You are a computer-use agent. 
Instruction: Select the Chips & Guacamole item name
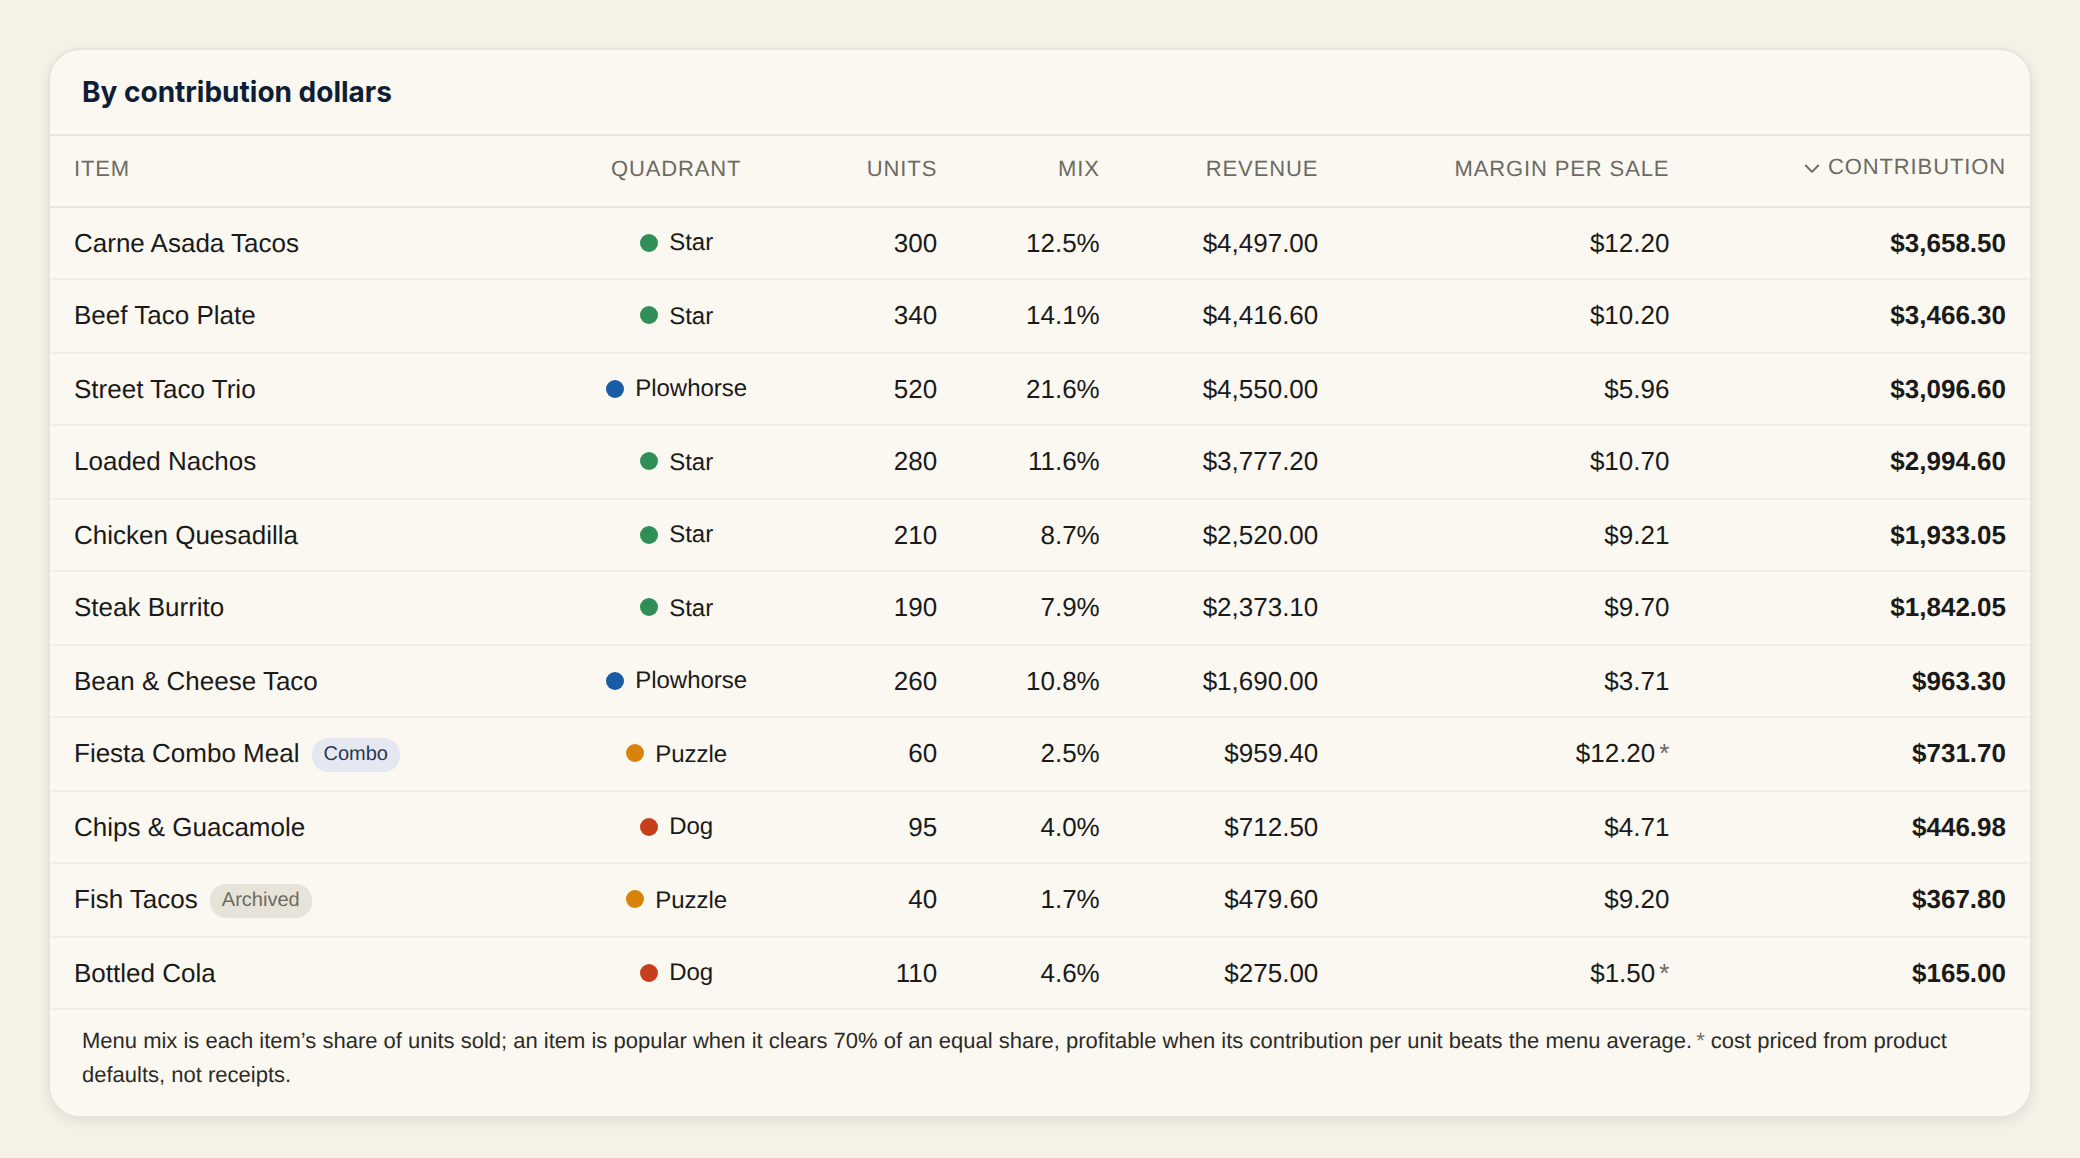click(x=189, y=827)
